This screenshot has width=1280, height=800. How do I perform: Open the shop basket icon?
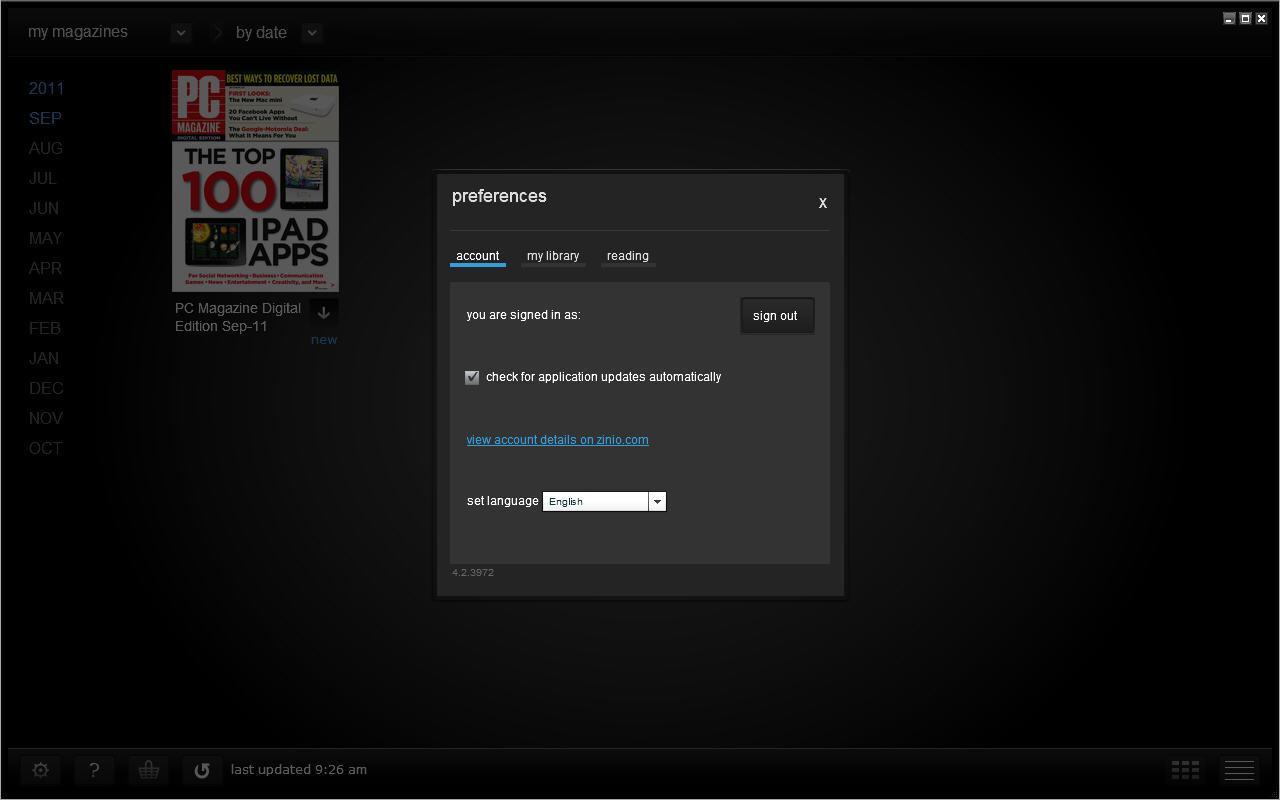coord(149,770)
